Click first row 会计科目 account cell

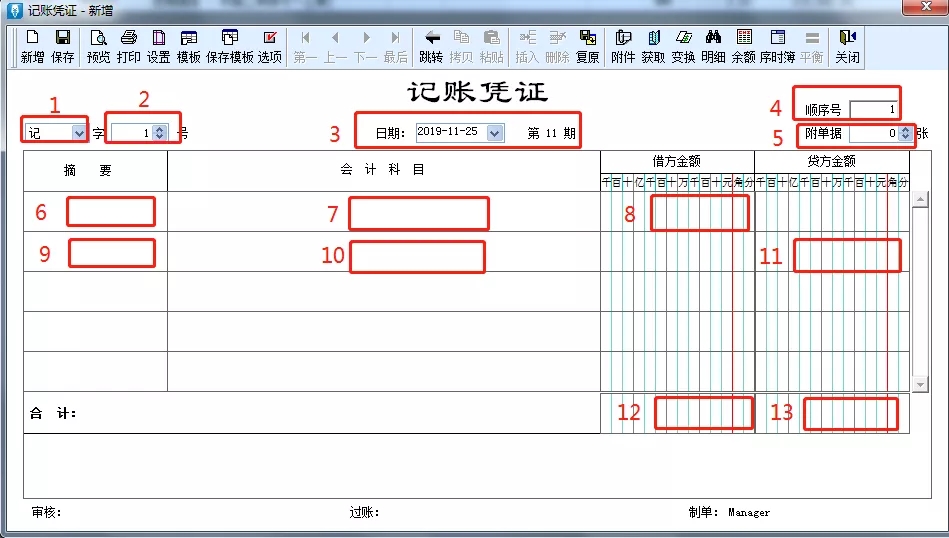(x=384, y=212)
